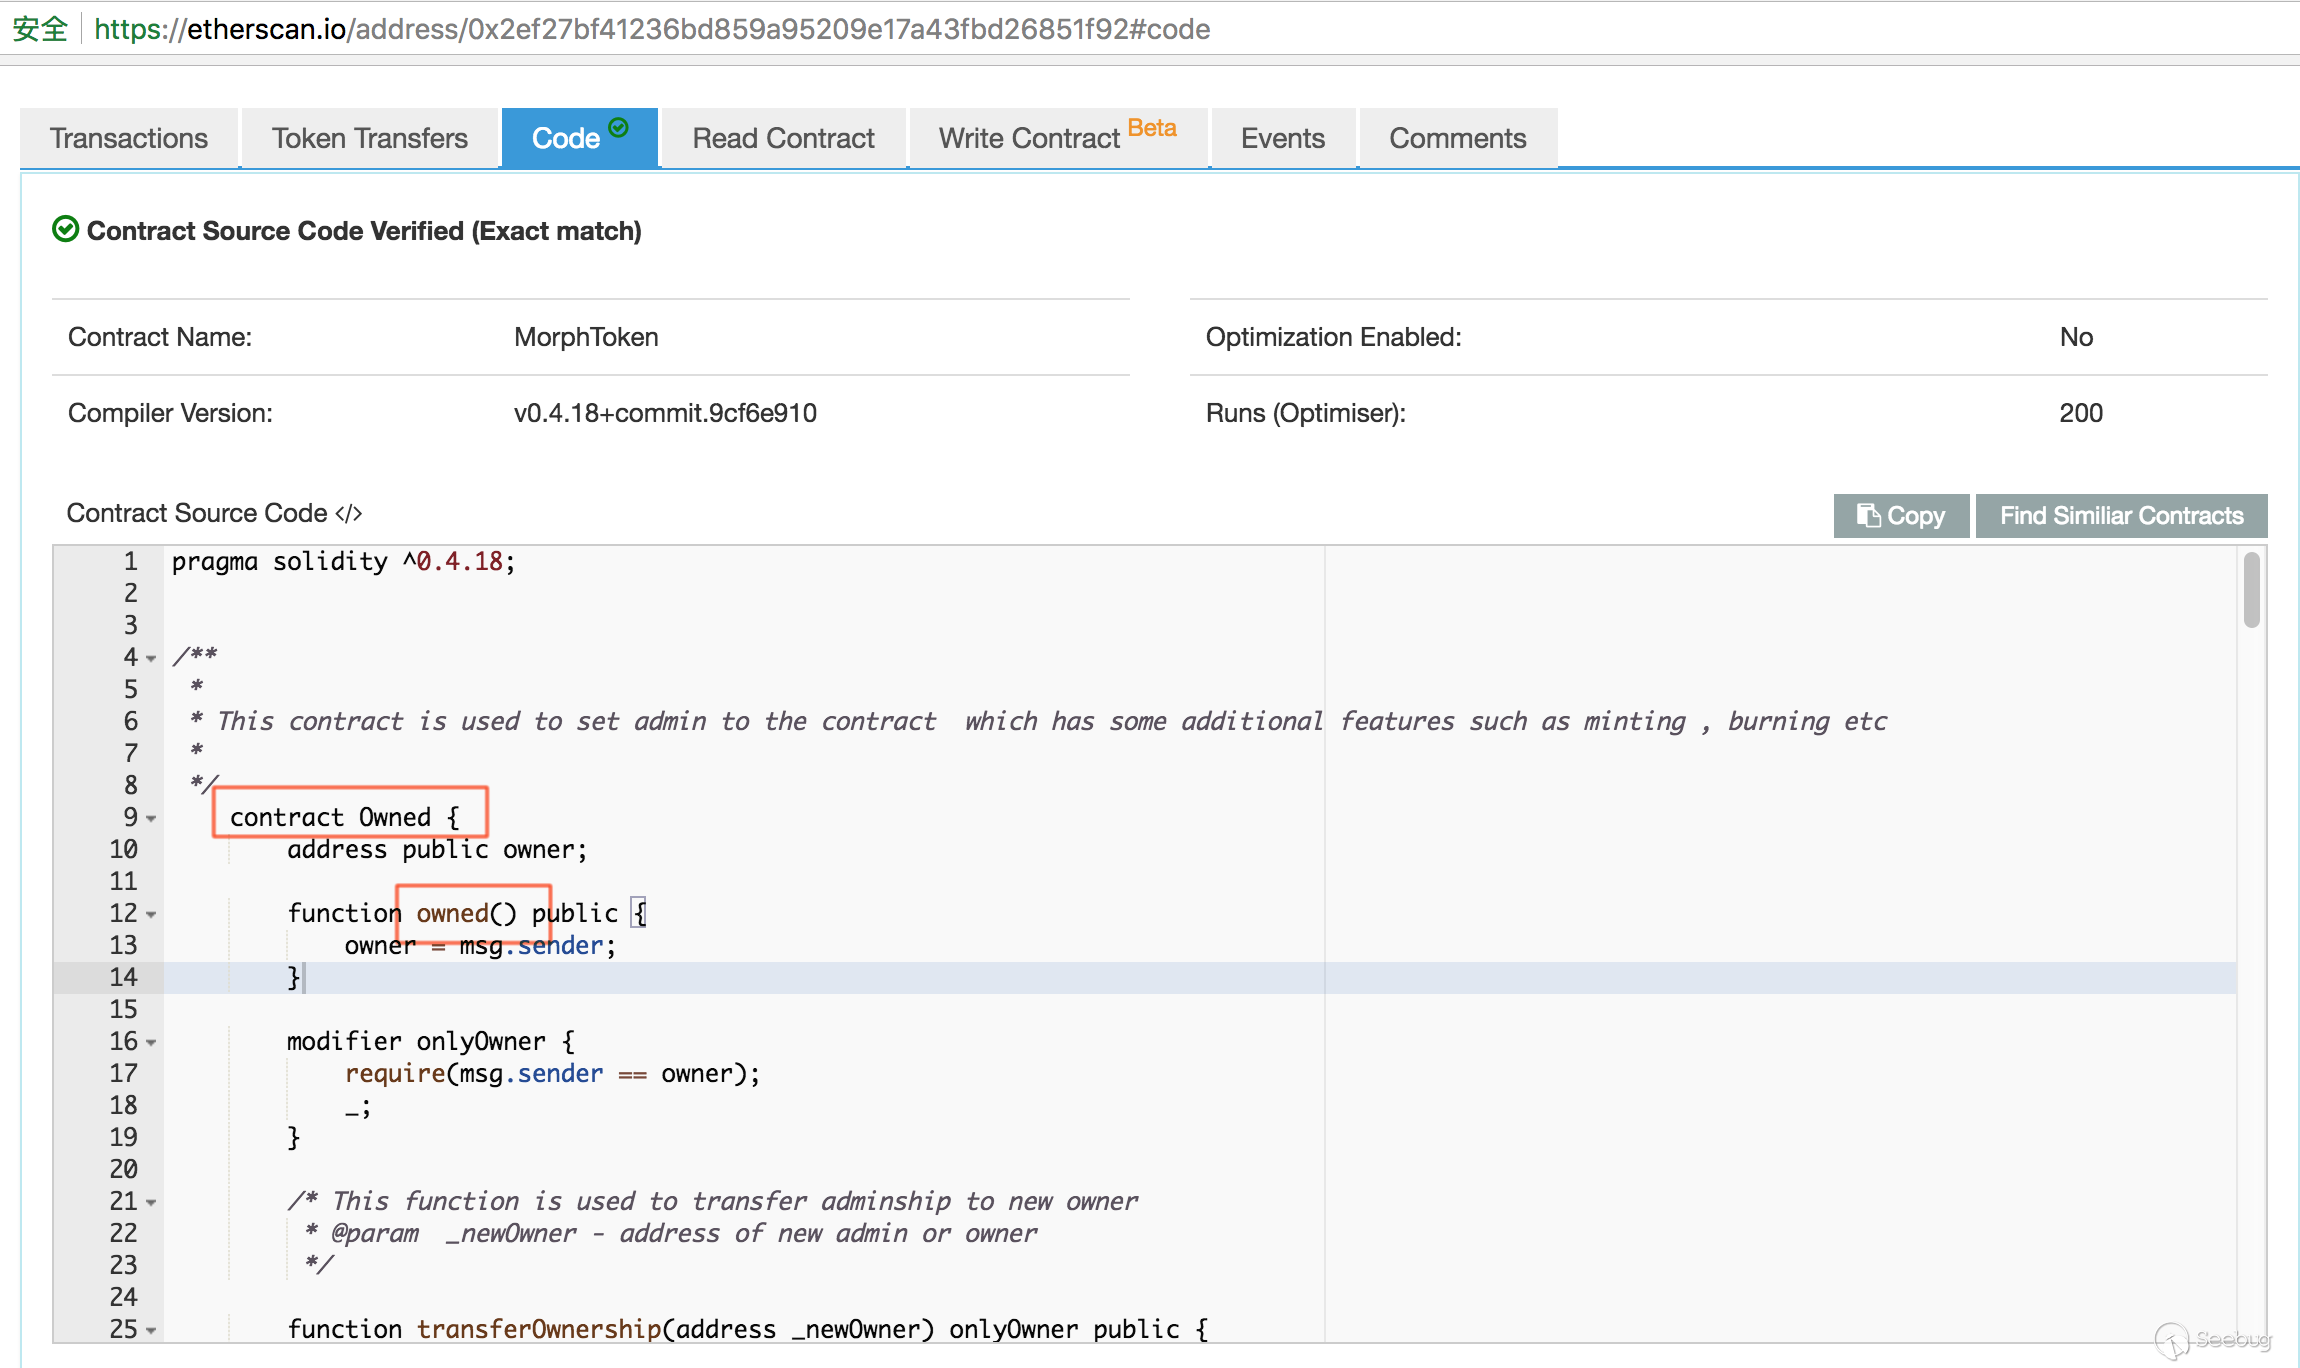
Task: Collapse the comment at line 21
Action: point(152,1202)
